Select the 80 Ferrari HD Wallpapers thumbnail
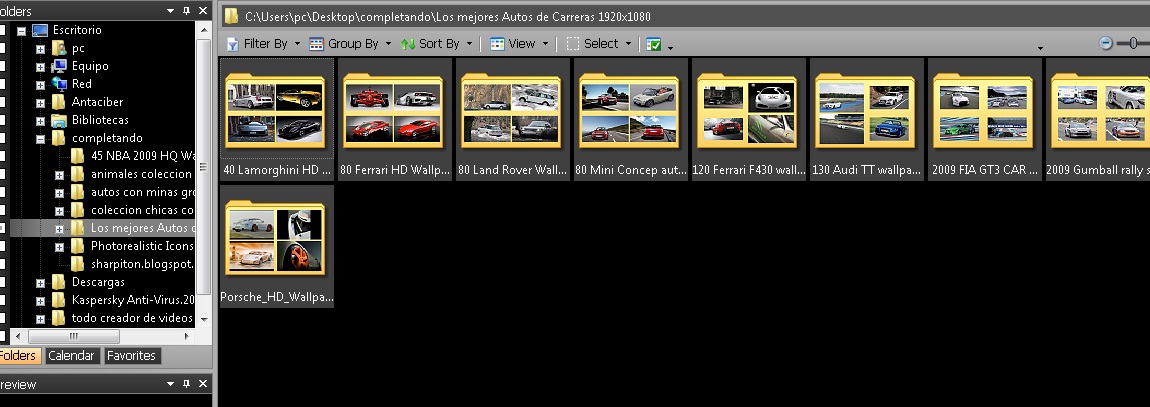Screen dimensions: 1150x407 click(395, 120)
